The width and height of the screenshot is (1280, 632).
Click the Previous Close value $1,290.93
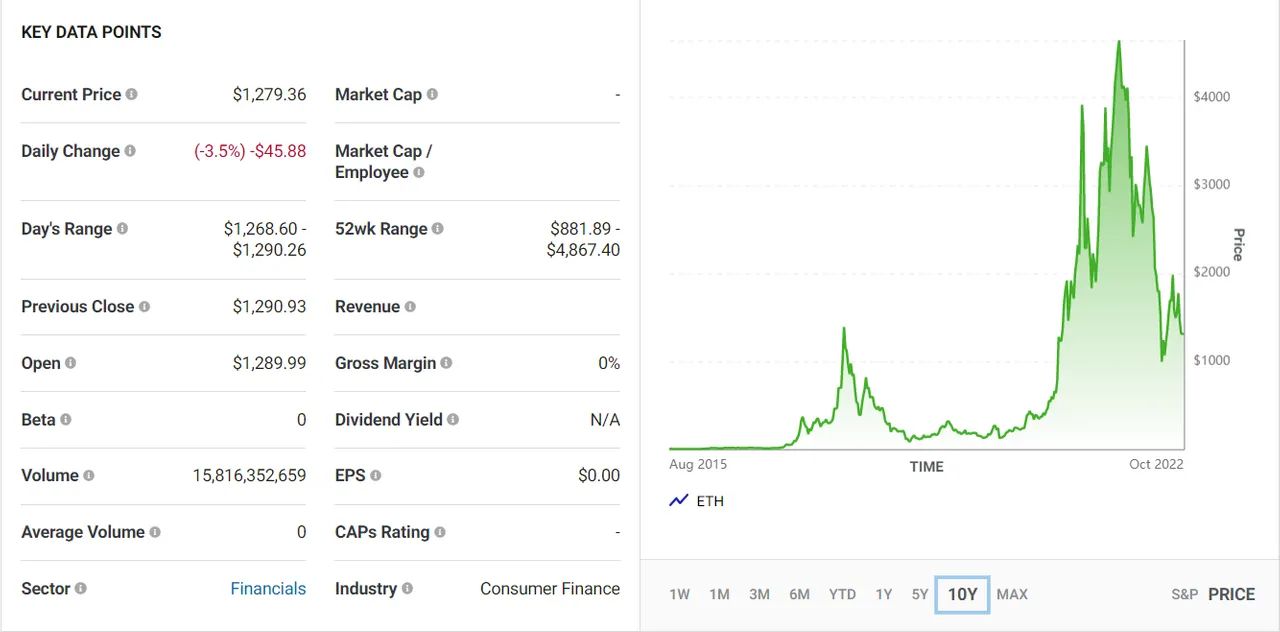[x=269, y=306]
